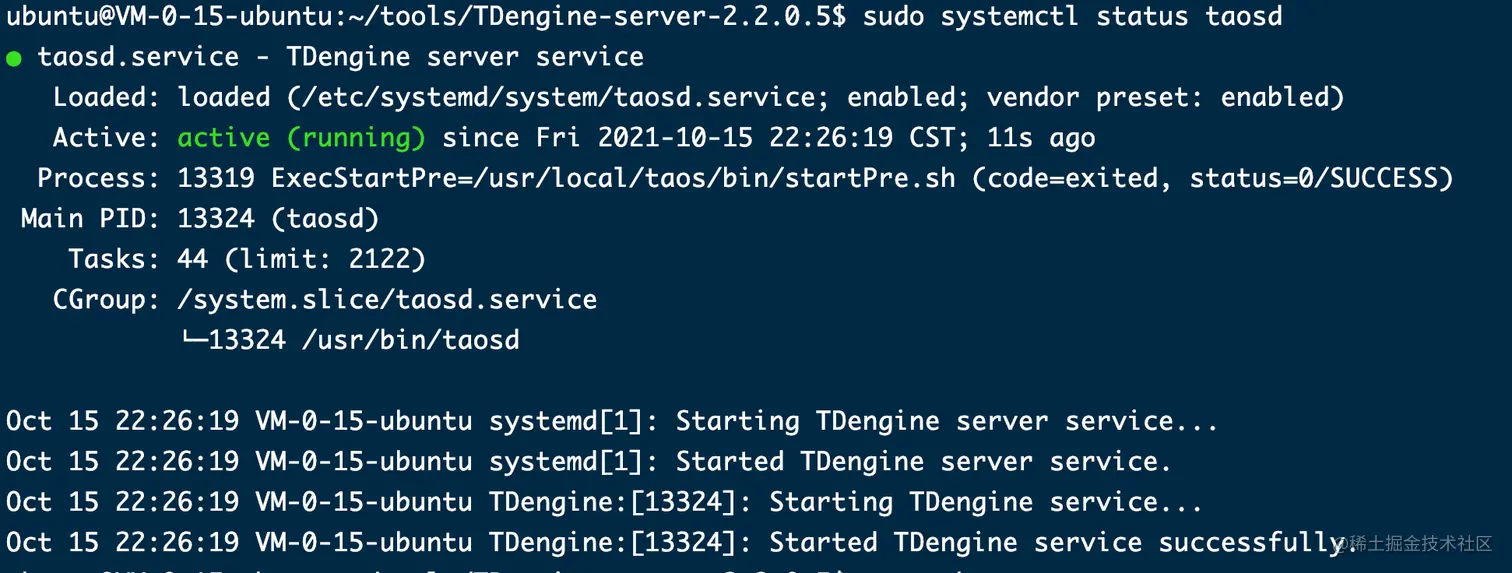Click the 'taosd.service - TDengine server service' title
Viewport: 1512px width, 573px height.
(x=340, y=57)
